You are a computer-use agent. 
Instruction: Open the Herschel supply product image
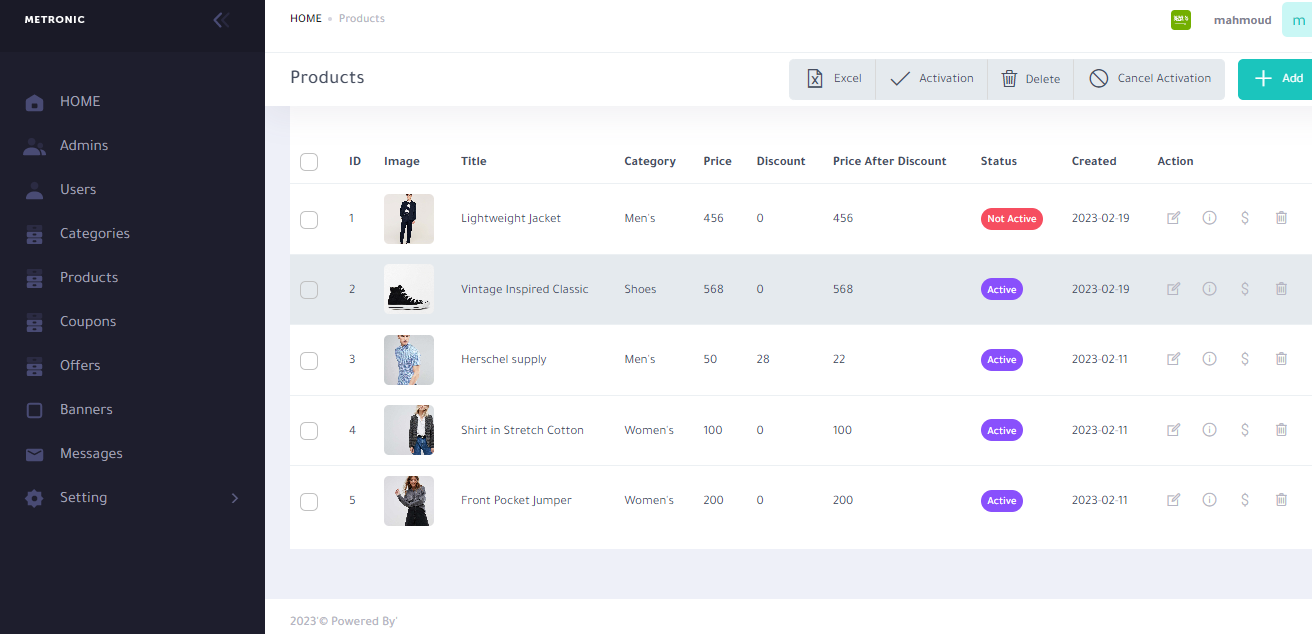(409, 360)
